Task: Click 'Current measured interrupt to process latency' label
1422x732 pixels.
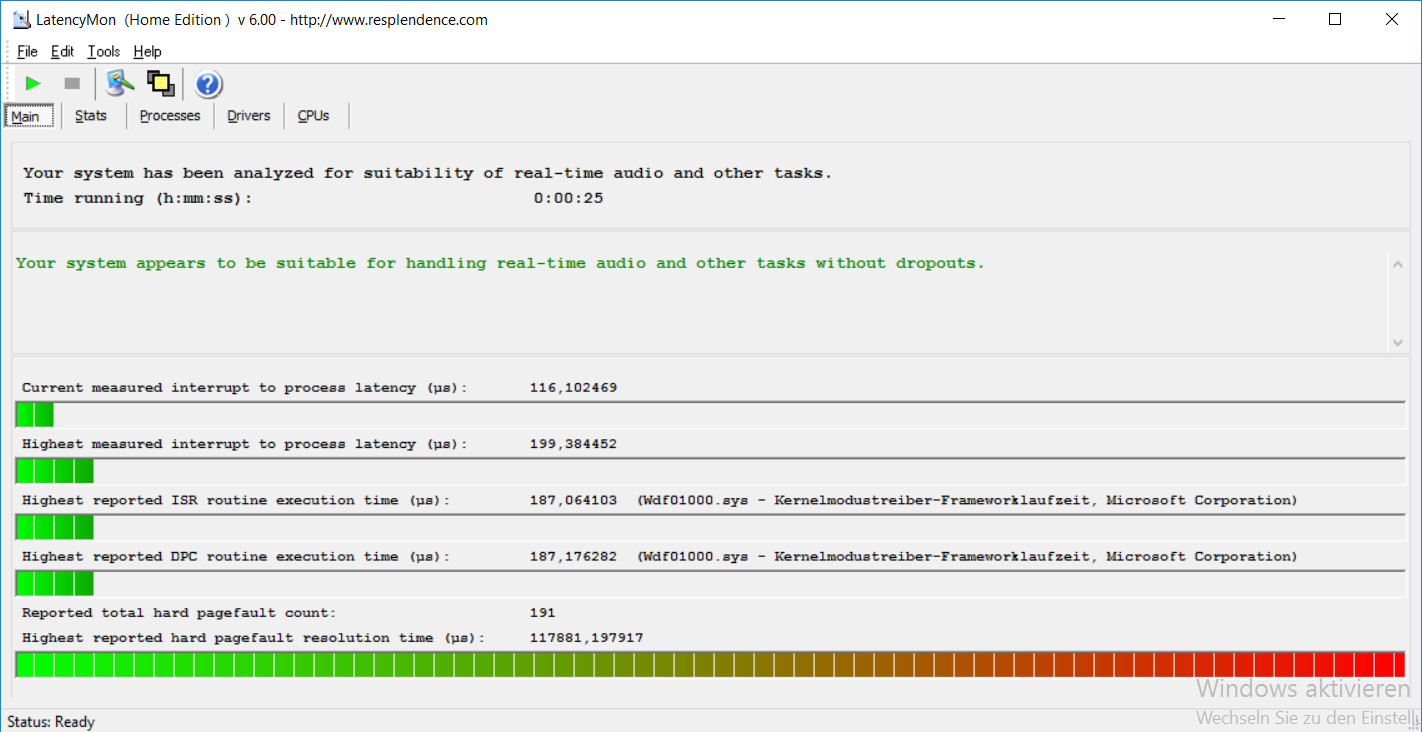Action: tap(245, 388)
